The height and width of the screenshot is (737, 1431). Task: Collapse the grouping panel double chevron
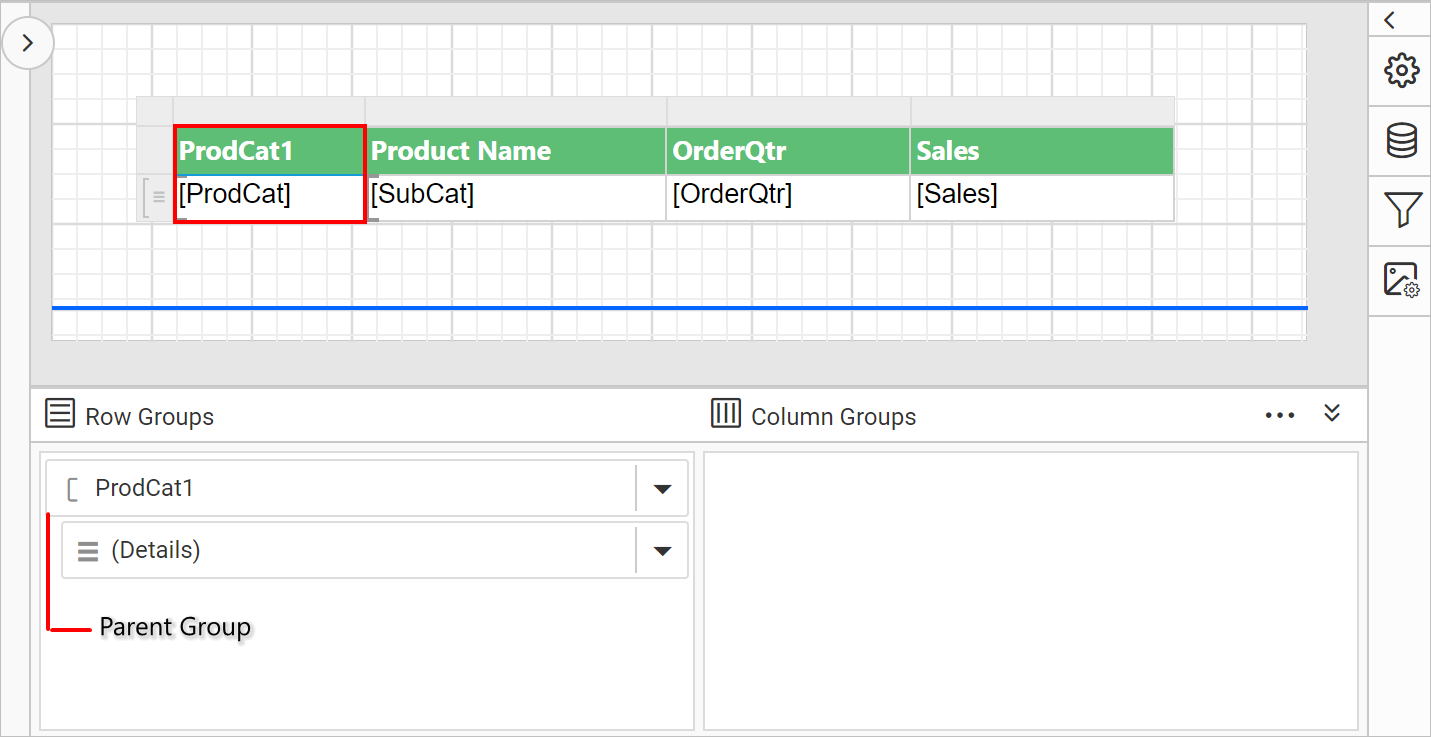1332,413
